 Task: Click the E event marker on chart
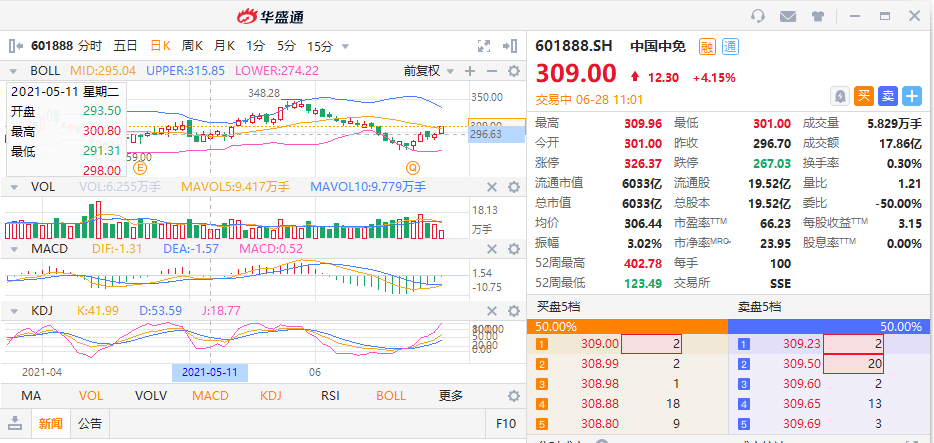pyautogui.click(x=141, y=167)
